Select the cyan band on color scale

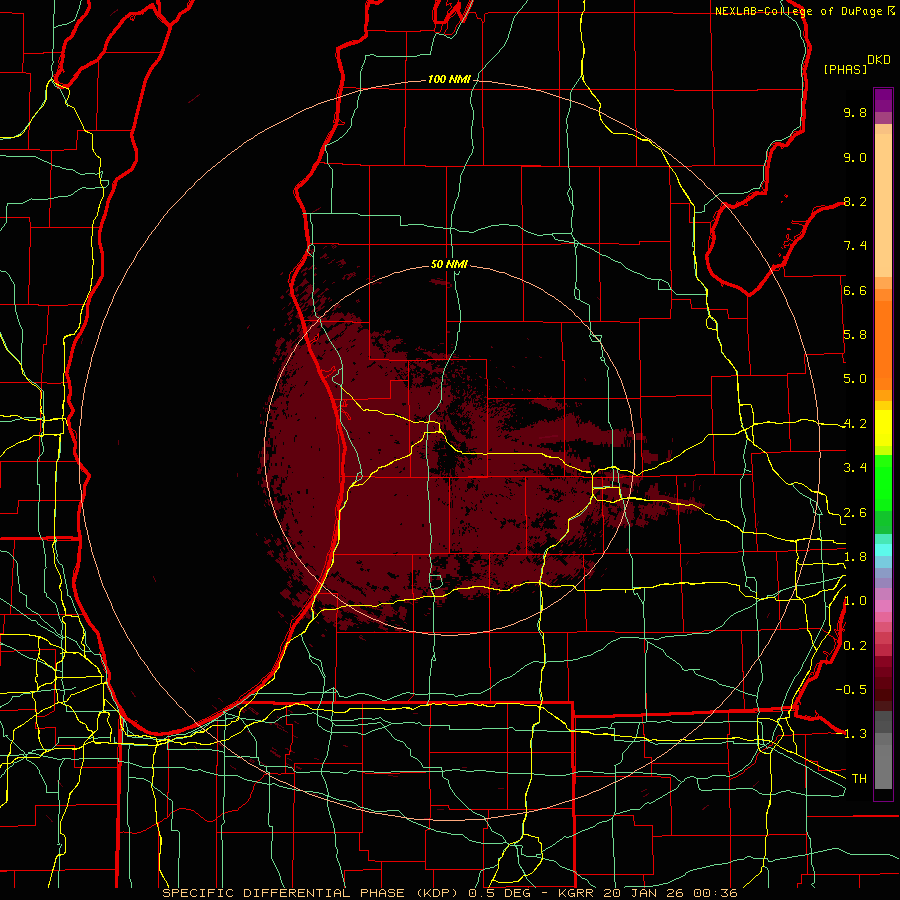[x=883, y=550]
